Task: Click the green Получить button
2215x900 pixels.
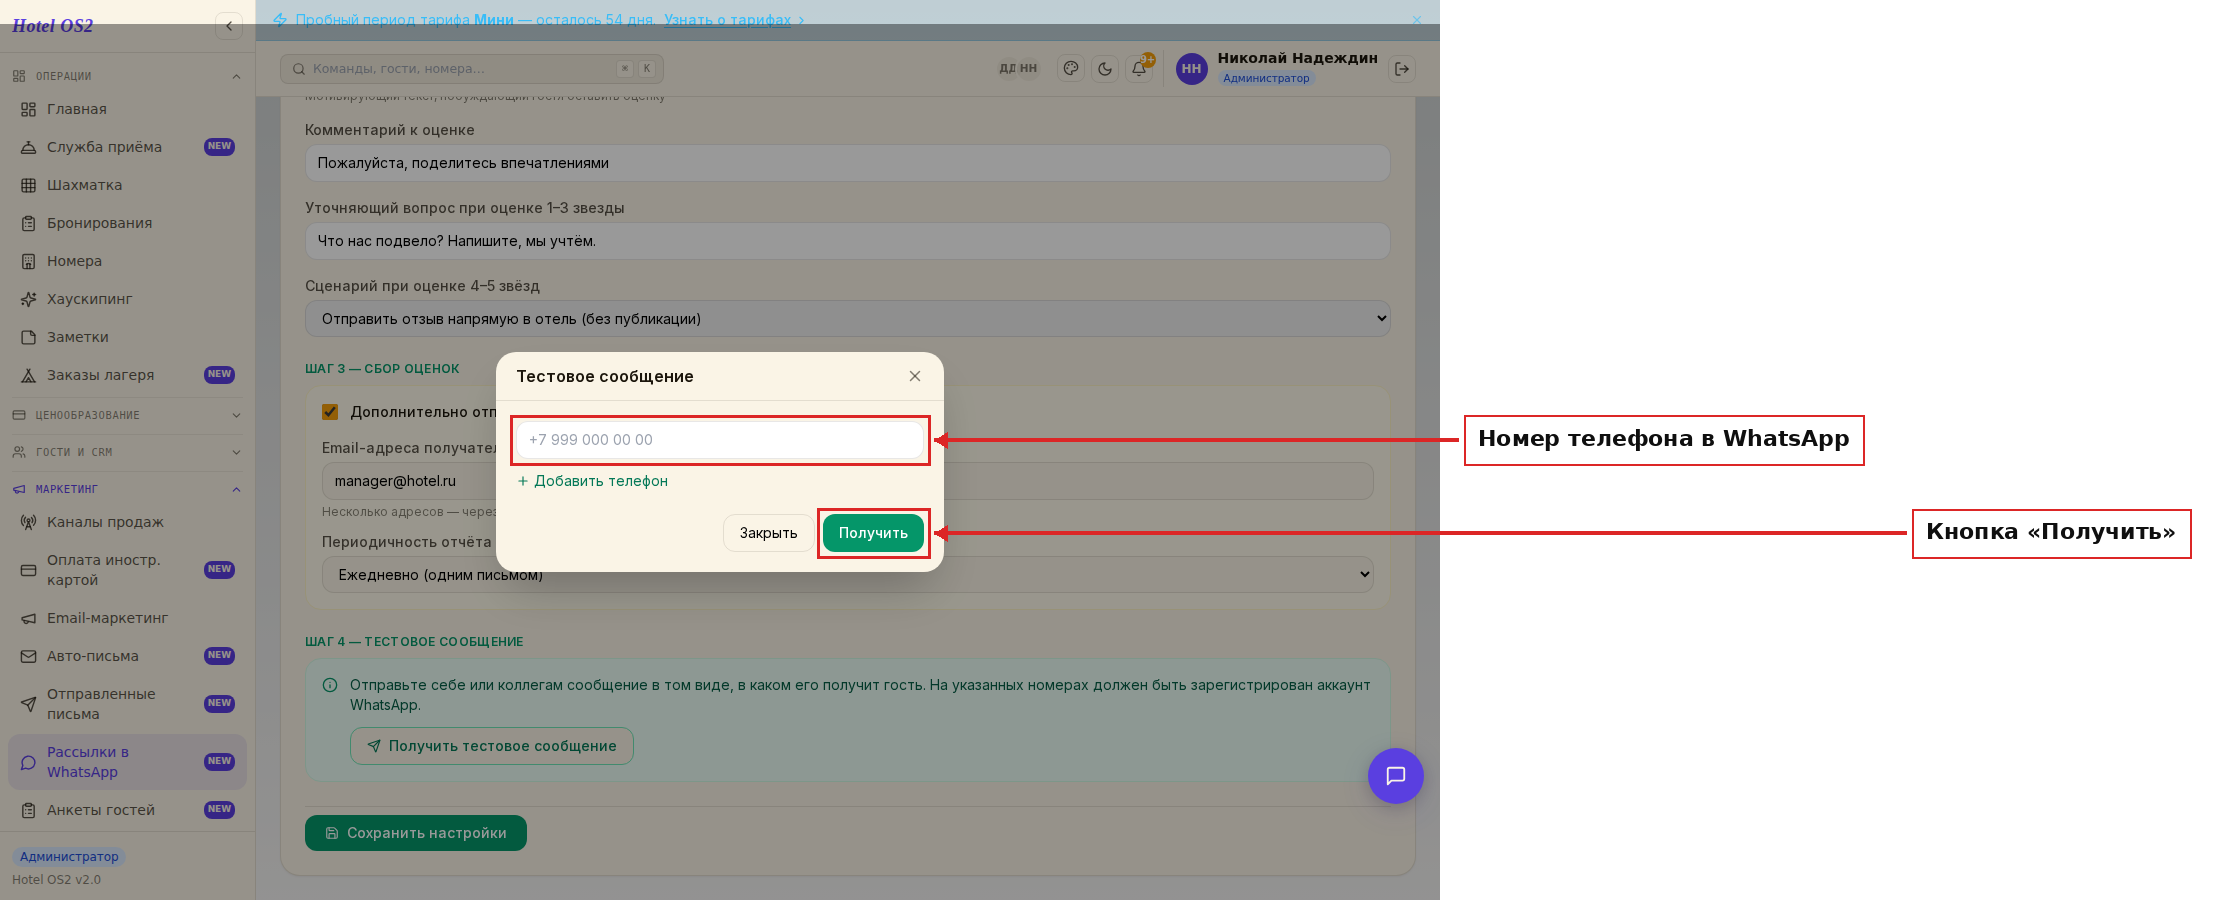Action: (x=873, y=533)
